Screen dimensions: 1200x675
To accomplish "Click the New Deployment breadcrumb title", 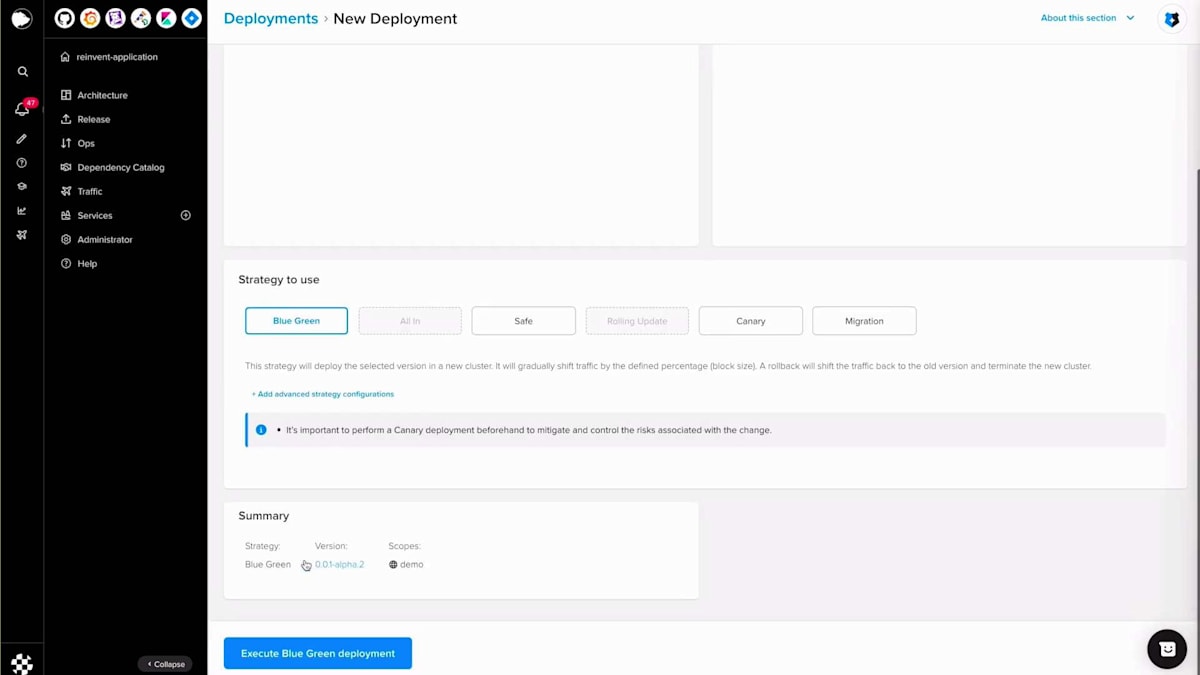I will [x=395, y=18].
